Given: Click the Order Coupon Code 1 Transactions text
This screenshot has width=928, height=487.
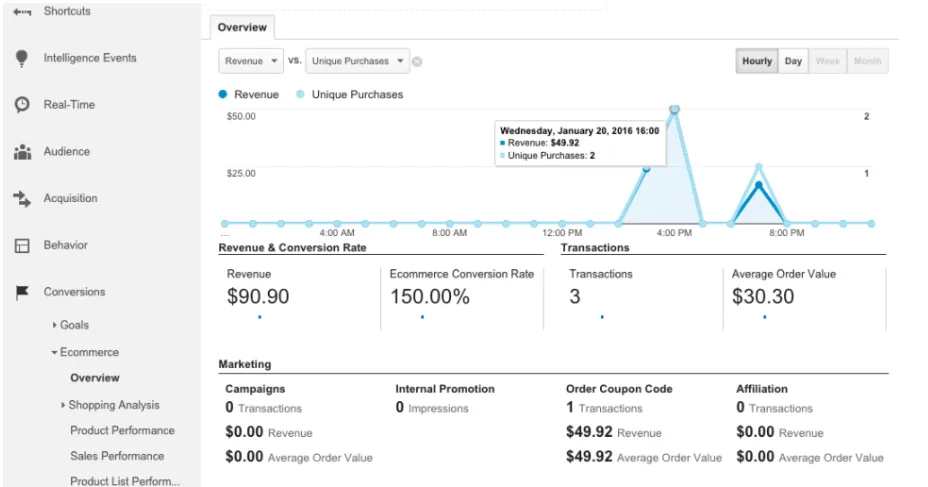Looking at the screenshot, I should tap(604, 408).
